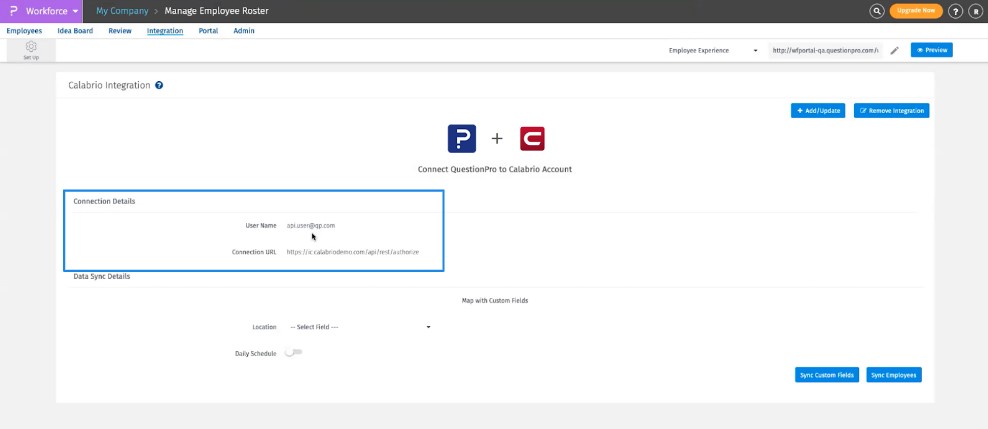Switch to the Review tab
The height and width of the screenshot is (429, 988).
(x=120, y=31)
